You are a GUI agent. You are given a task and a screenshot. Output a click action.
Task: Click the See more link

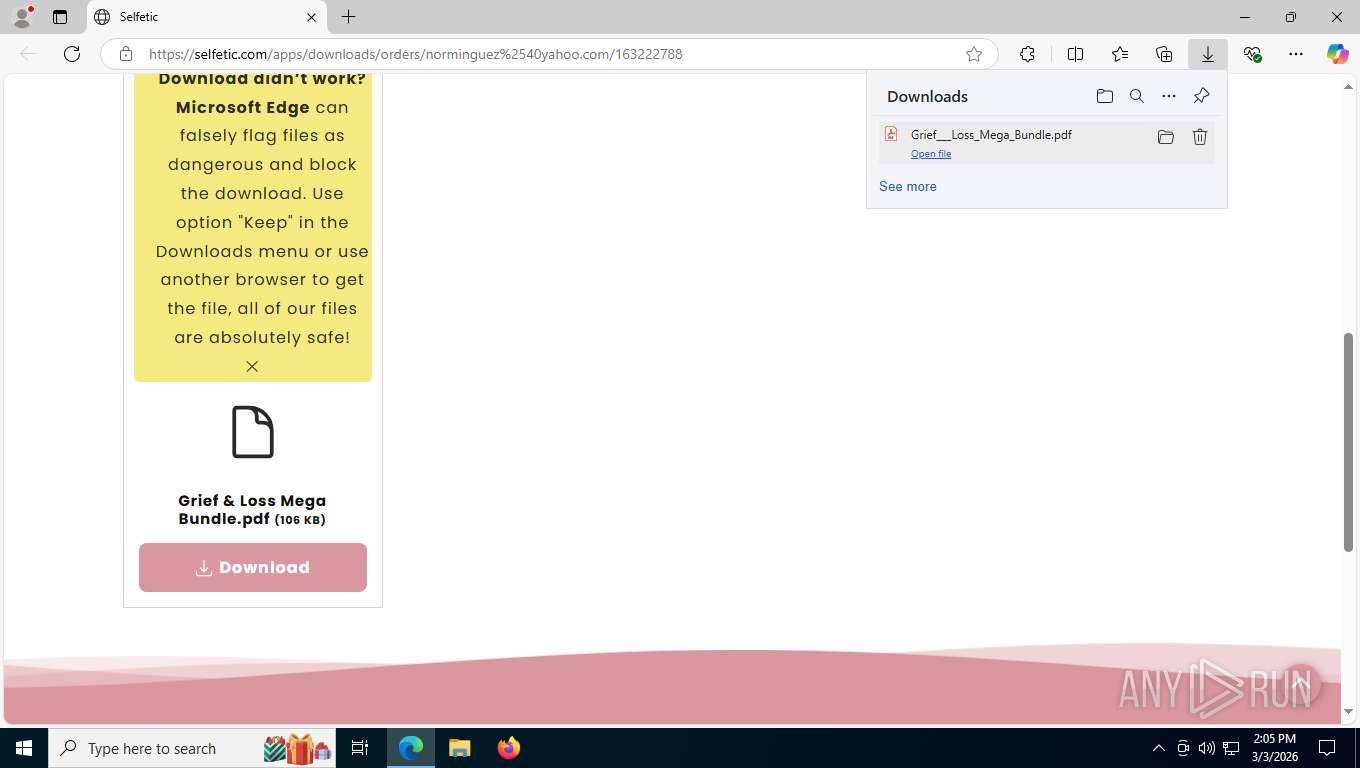[x=907, y=186]
